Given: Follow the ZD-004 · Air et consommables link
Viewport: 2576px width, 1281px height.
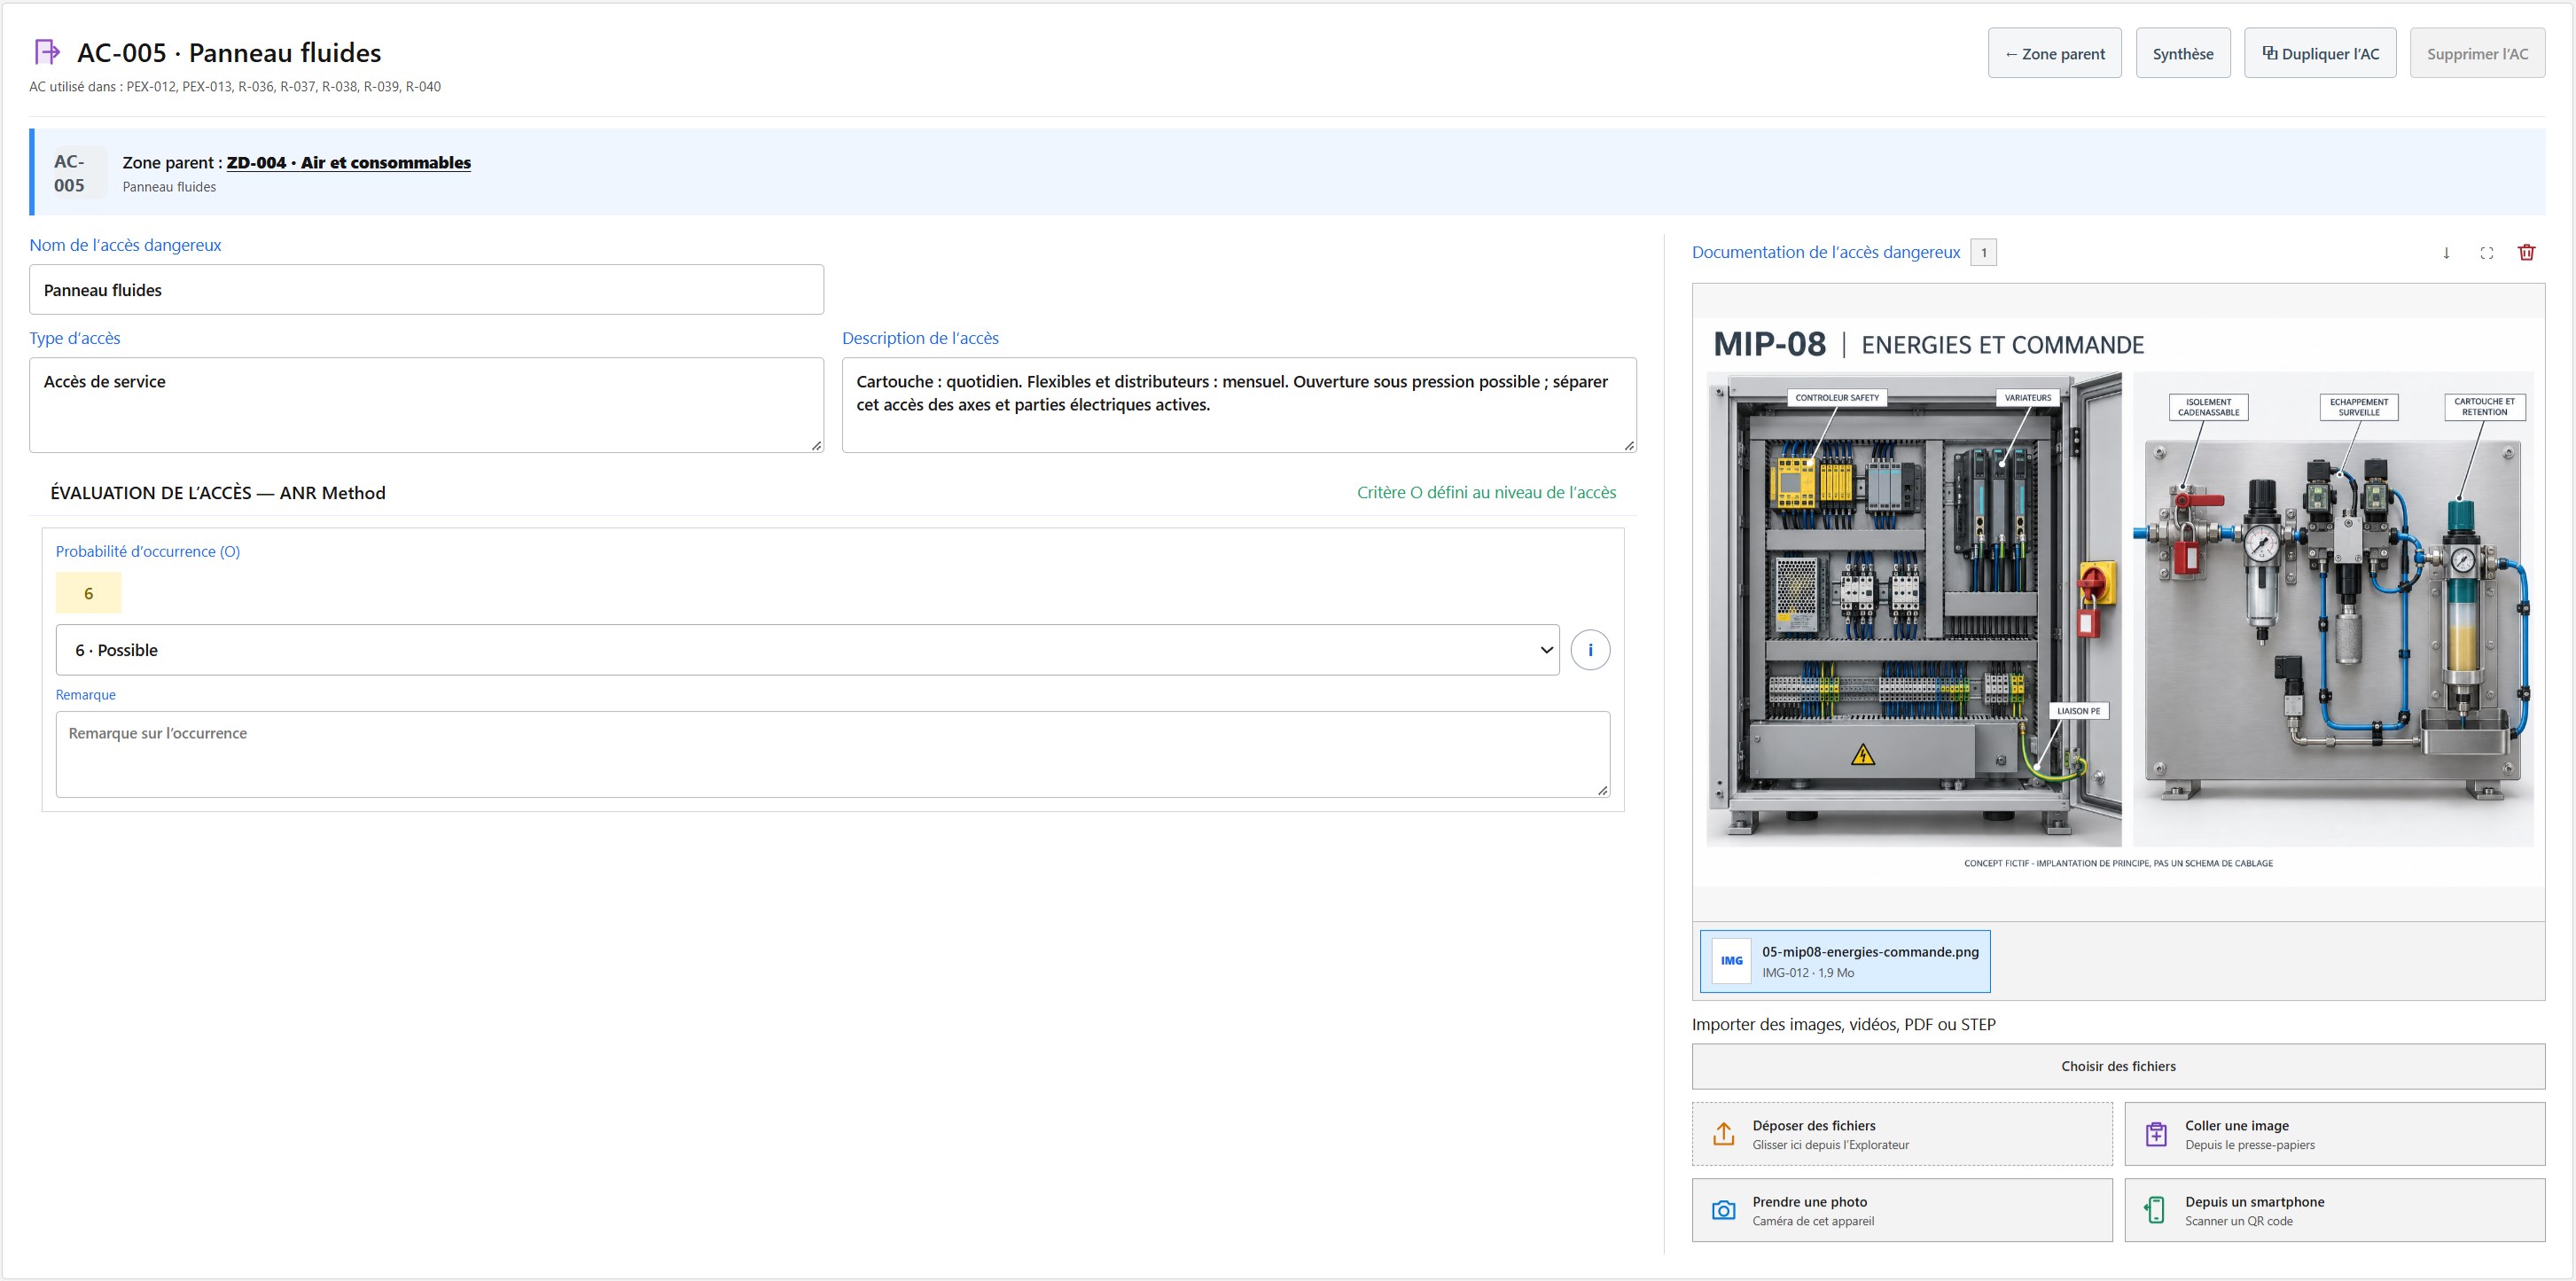Looking at the screenshot, I should (348, 162).
